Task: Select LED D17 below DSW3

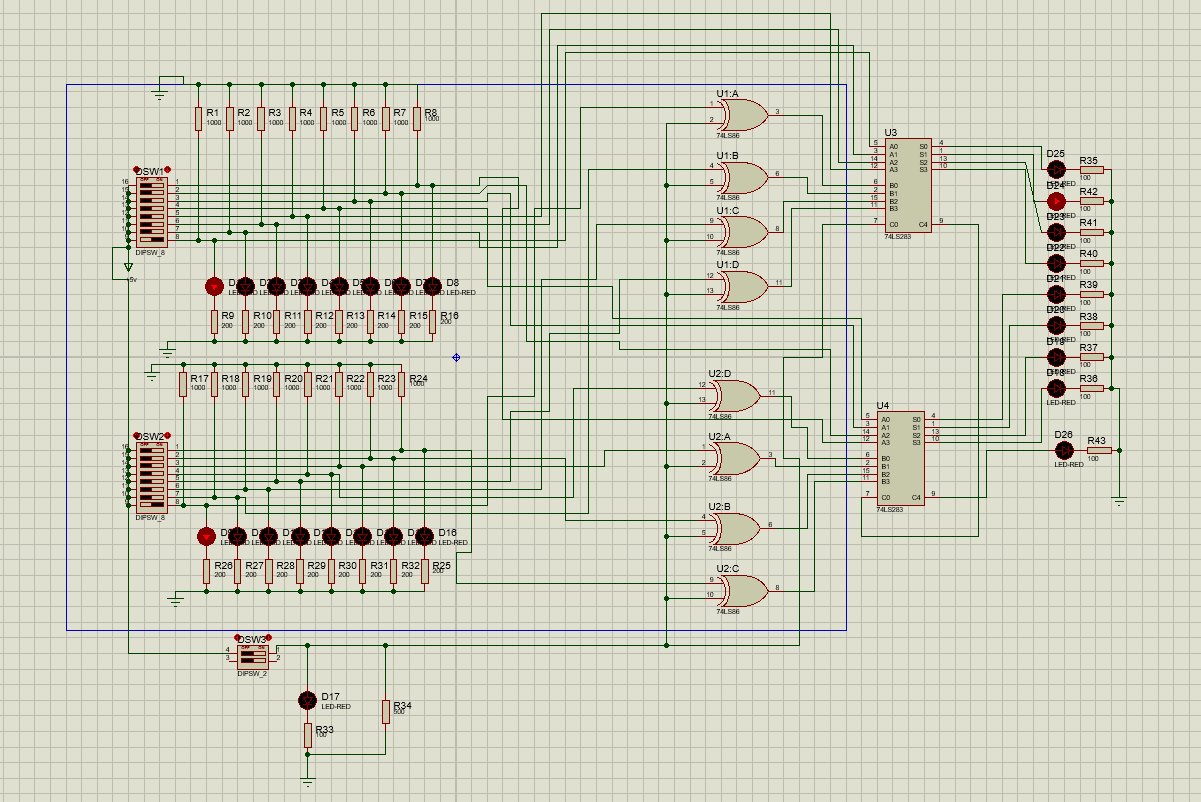Action: click(308, 699)
